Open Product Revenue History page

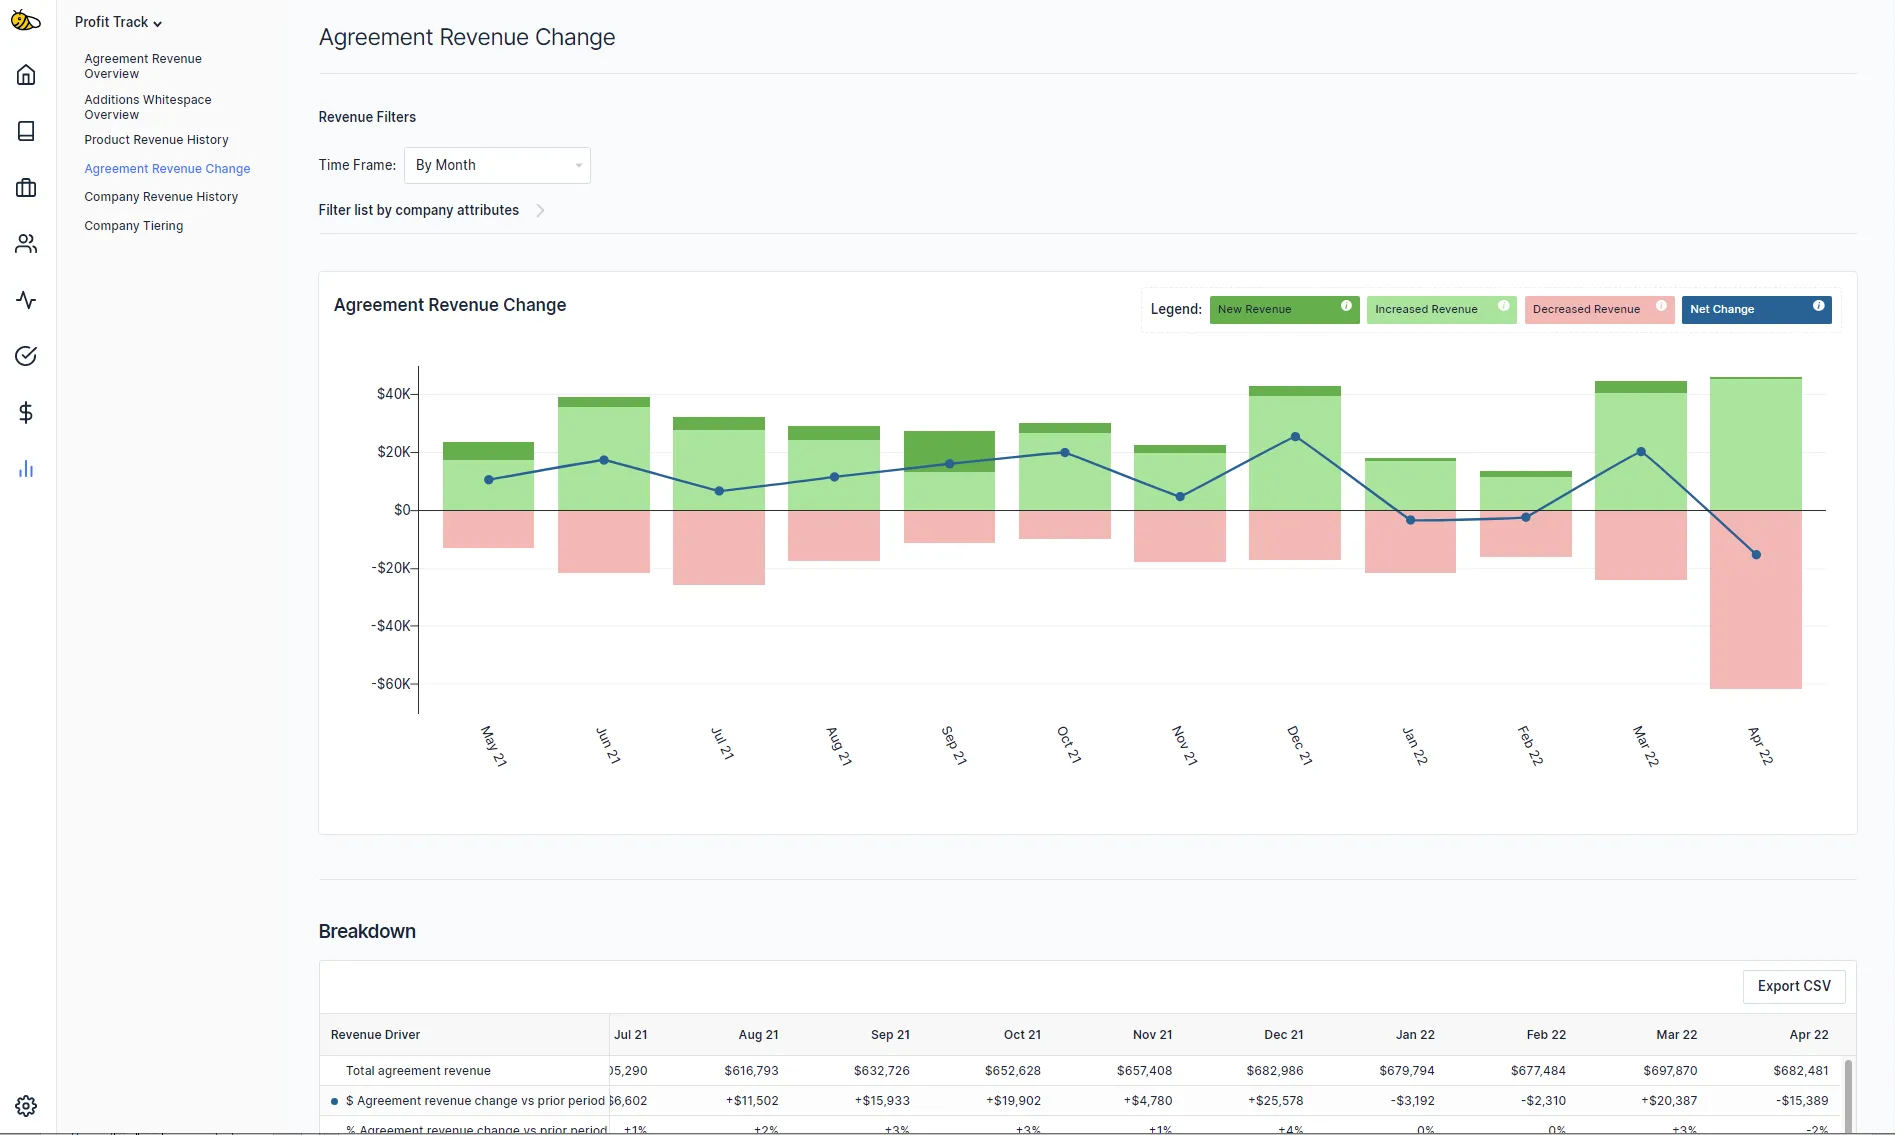[156, 140]
